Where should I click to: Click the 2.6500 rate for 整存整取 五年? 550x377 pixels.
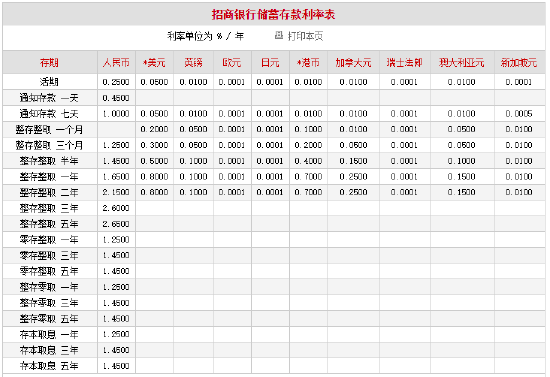116,224
